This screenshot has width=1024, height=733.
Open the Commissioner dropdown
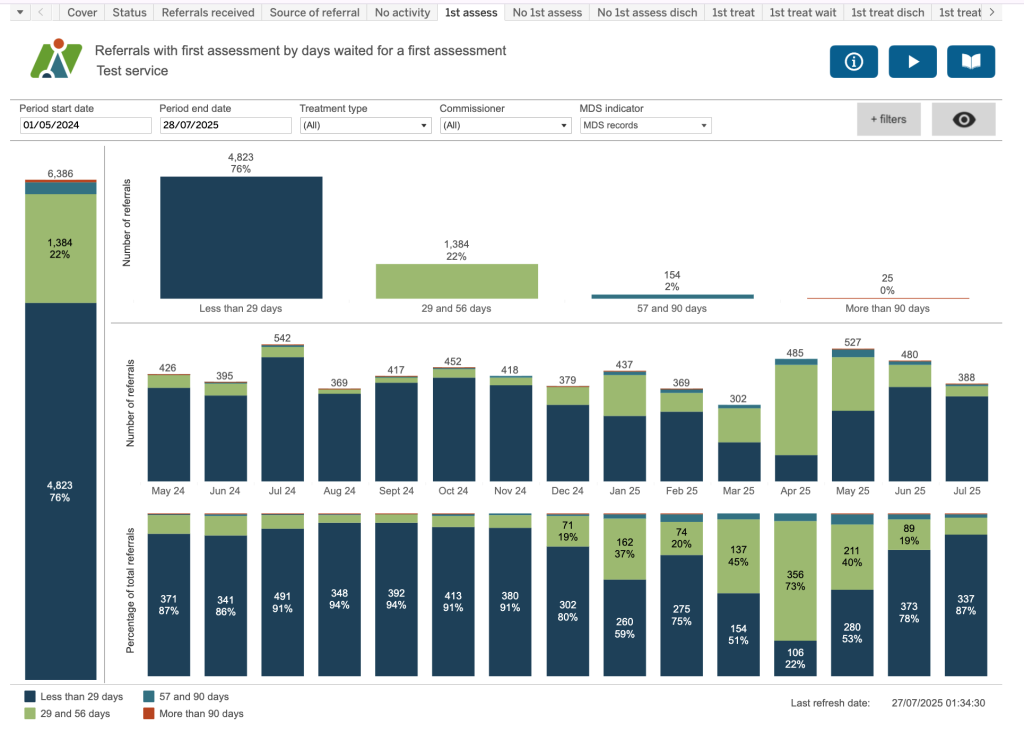point(505,126)
